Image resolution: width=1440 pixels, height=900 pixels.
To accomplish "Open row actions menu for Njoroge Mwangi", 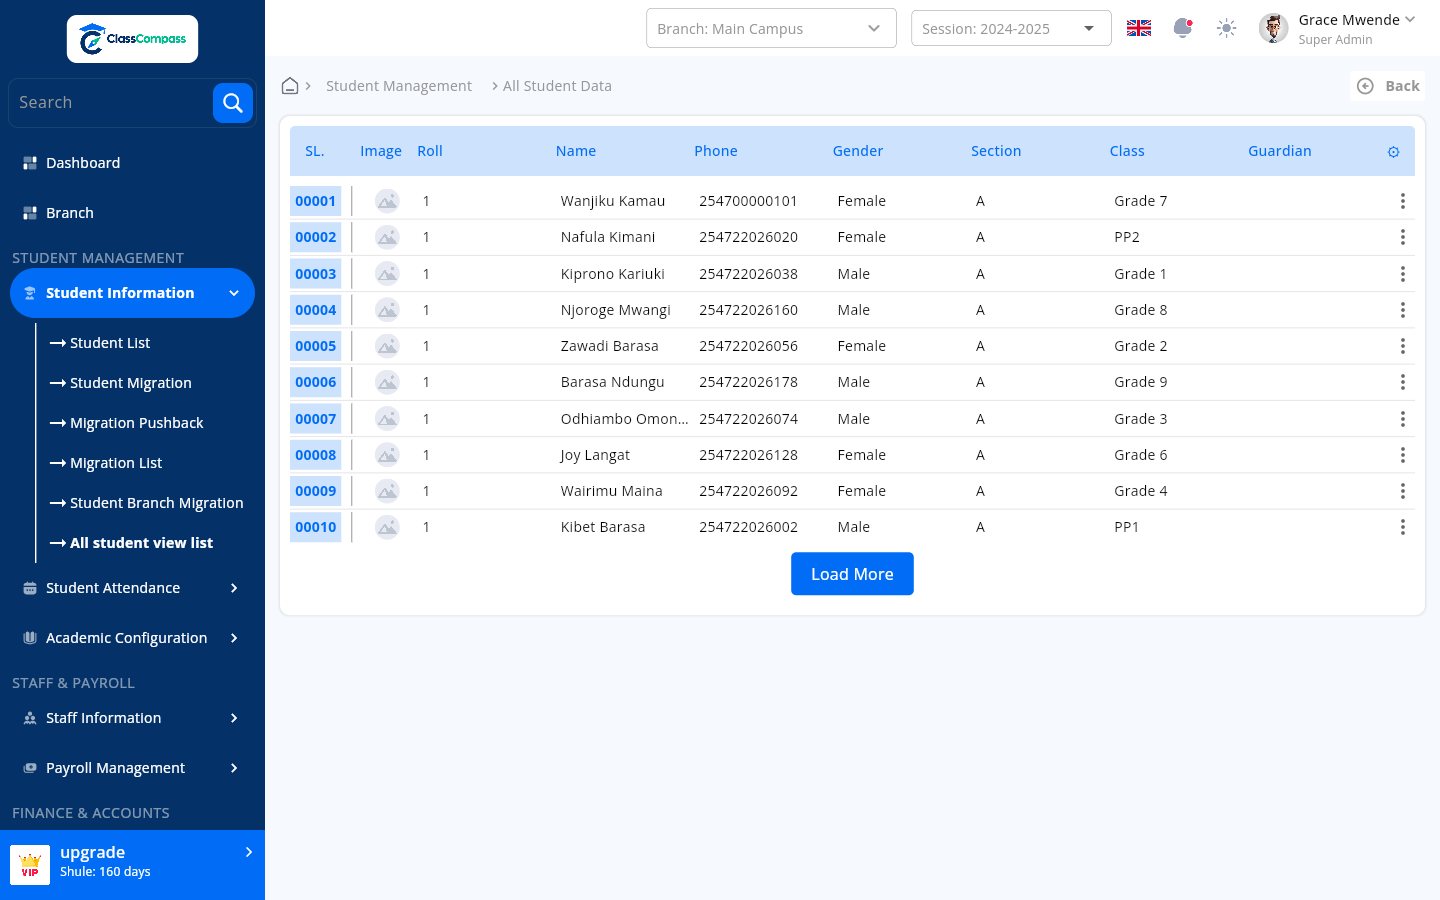I will (x=1403, y=310).
